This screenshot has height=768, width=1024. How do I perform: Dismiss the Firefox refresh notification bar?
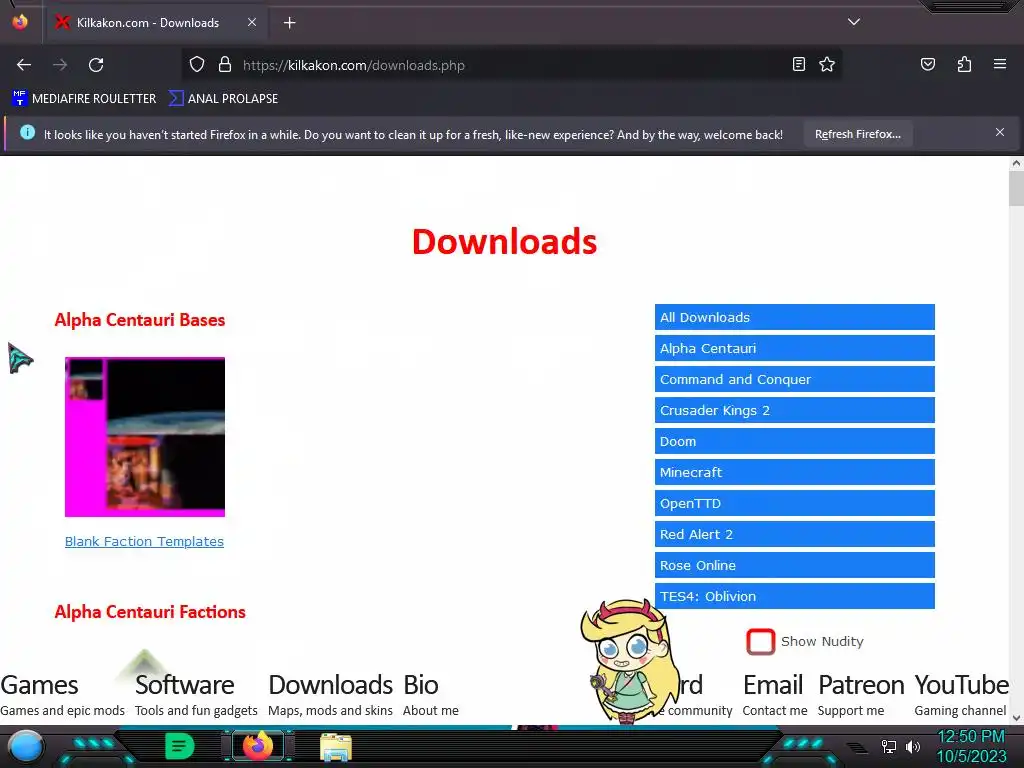pos(999,133)
